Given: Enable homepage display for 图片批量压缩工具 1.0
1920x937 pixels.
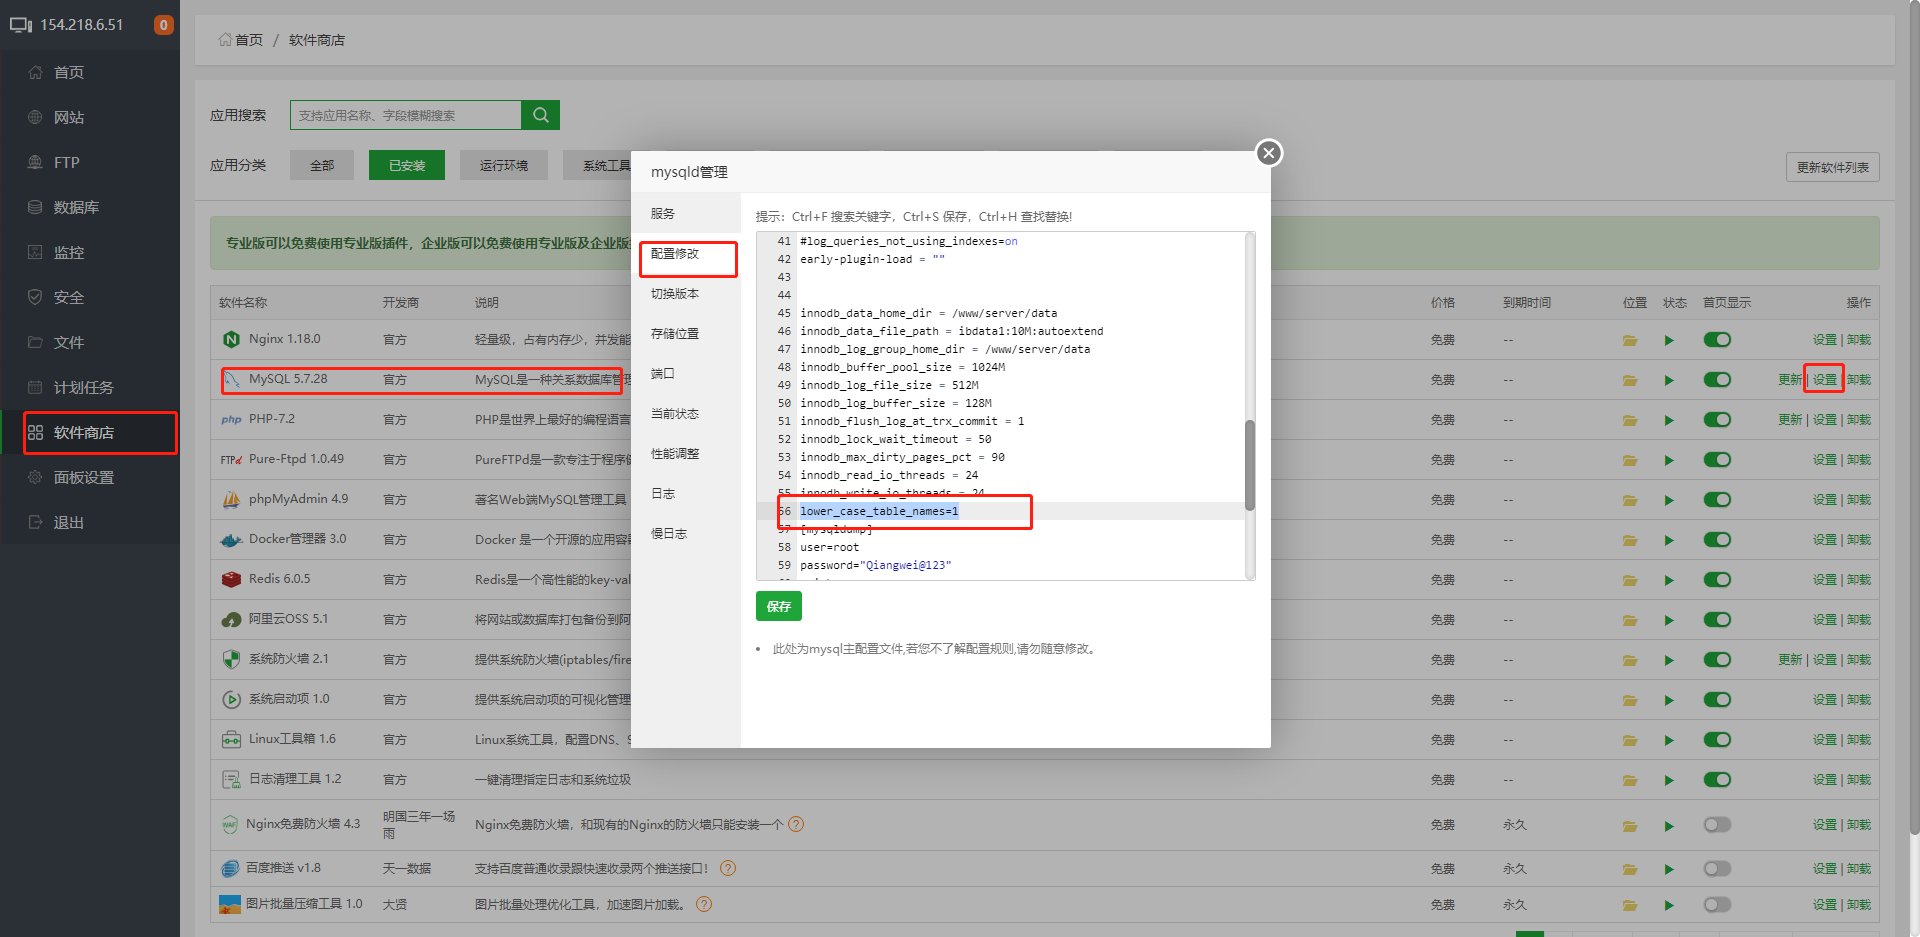Looking at the screenshot, I should (x=1717, y=905).
